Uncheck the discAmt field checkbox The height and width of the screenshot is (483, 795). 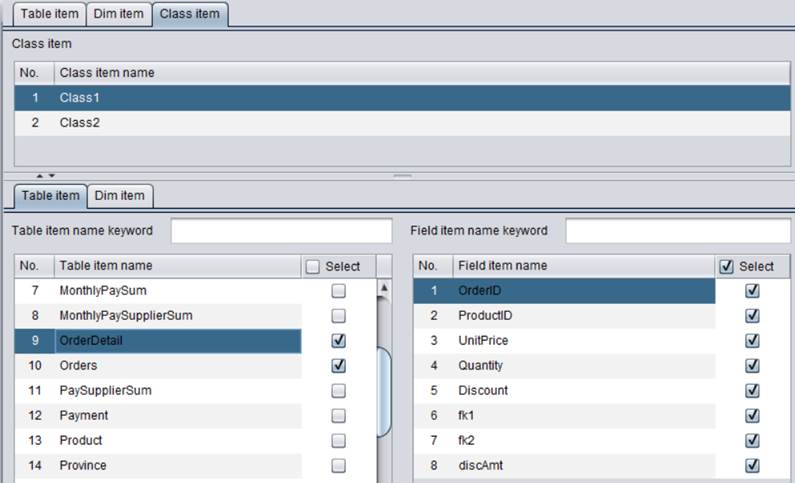[752, 466]
